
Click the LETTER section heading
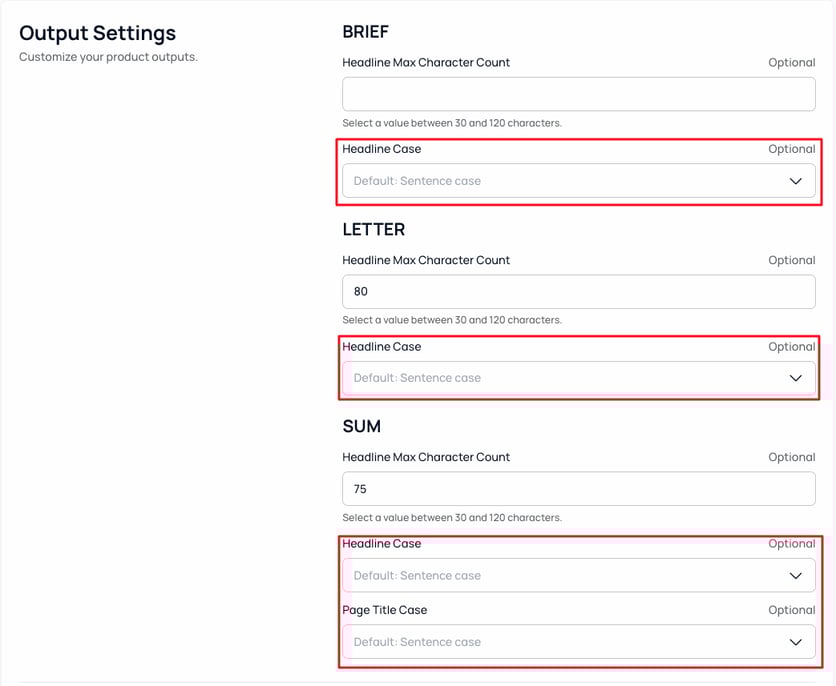click(374, 229)
